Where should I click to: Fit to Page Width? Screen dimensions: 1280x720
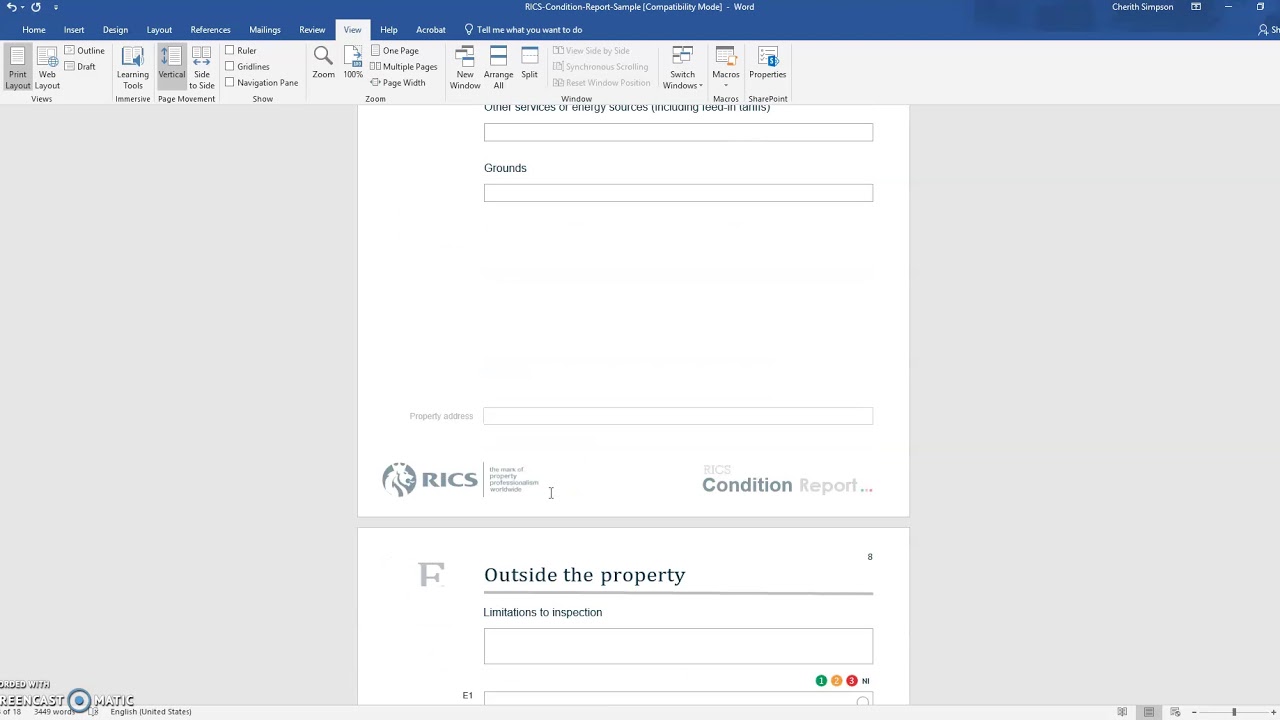[x=398, y=83]
